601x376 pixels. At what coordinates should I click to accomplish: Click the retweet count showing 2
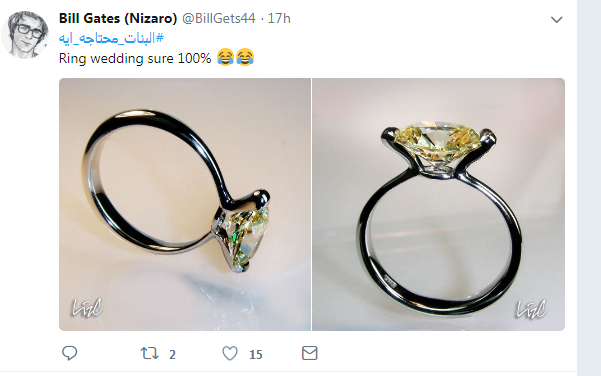tap(172, 355)
